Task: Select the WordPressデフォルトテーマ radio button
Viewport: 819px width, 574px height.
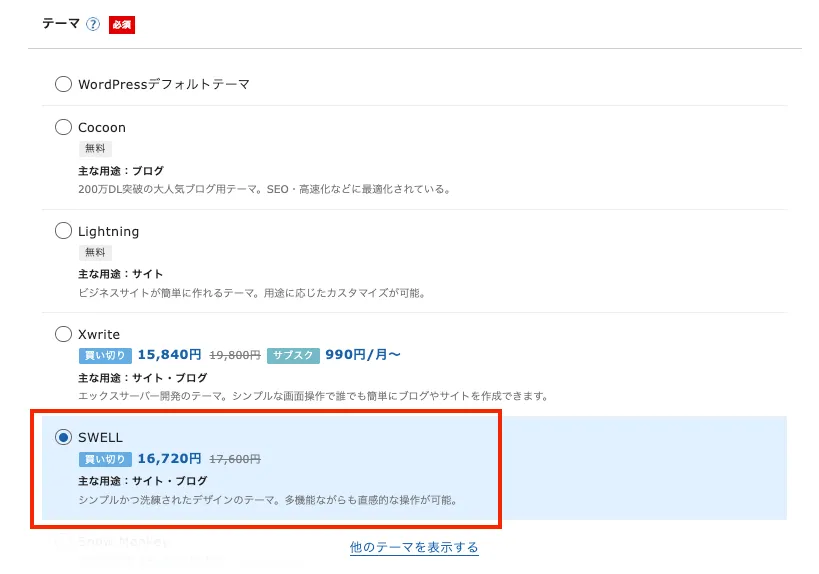Action: pyautogui.click(x=63, y=84)
